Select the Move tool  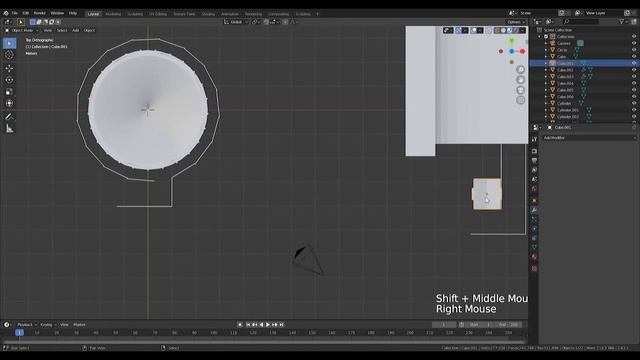click(9, 68)
